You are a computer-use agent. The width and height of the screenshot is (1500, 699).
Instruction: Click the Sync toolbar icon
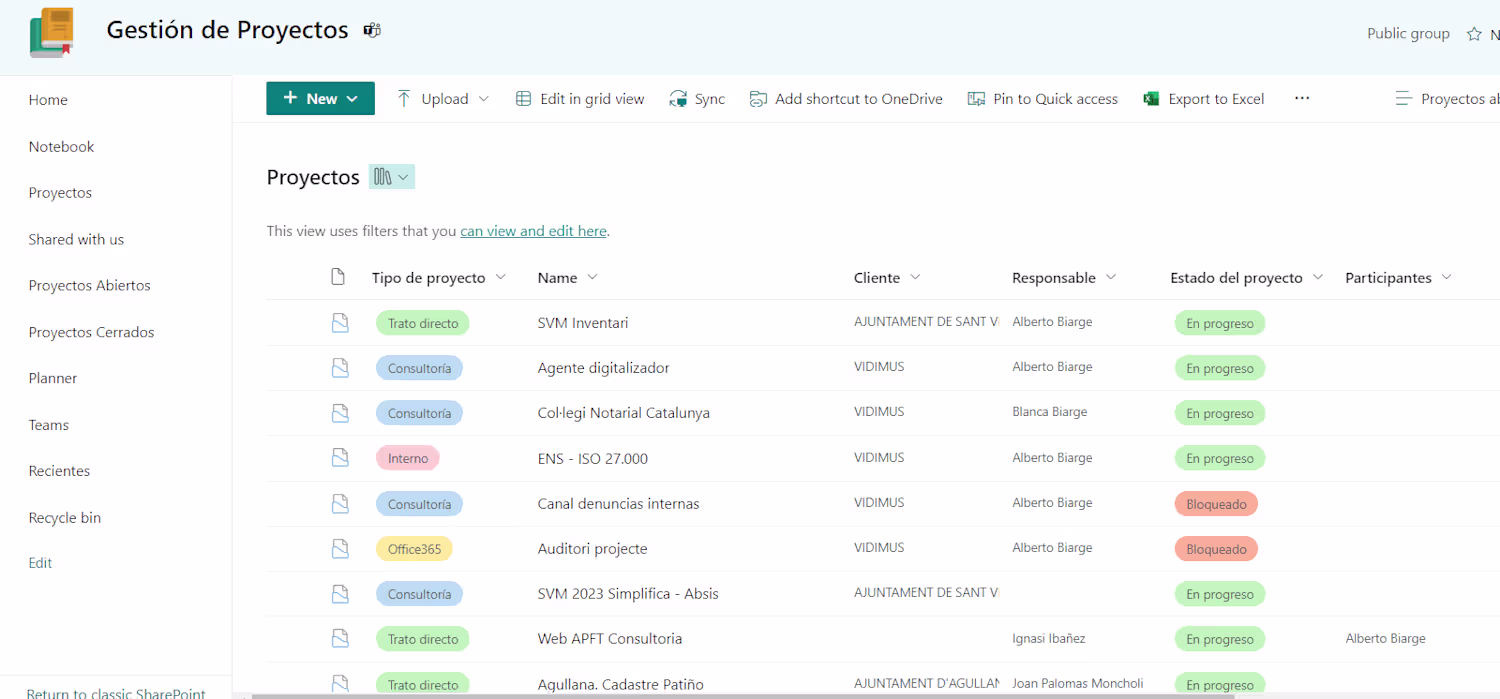tap(679, 99)
